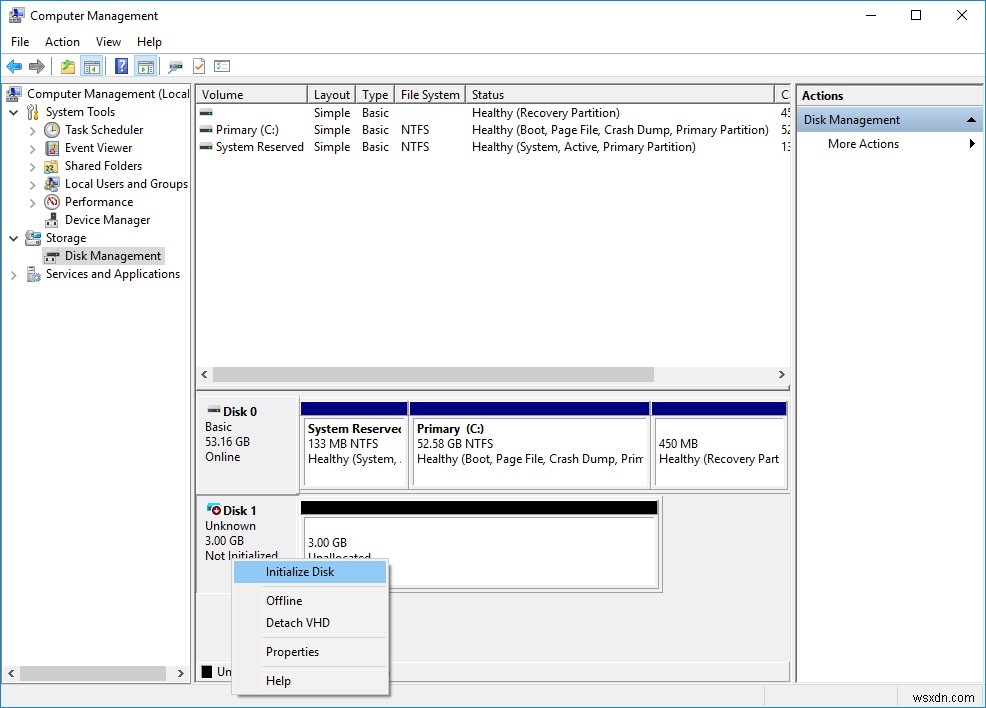
Task: Click the Event Viewer icon
Action: click(52, 148)
